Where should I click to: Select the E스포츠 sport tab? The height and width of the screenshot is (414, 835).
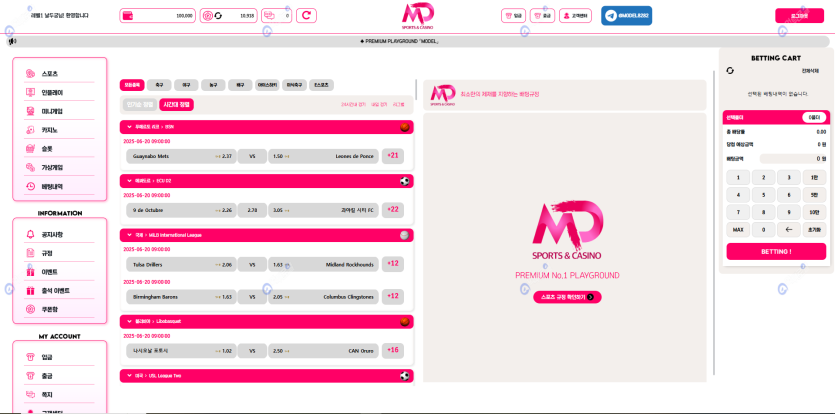[321, 85]
